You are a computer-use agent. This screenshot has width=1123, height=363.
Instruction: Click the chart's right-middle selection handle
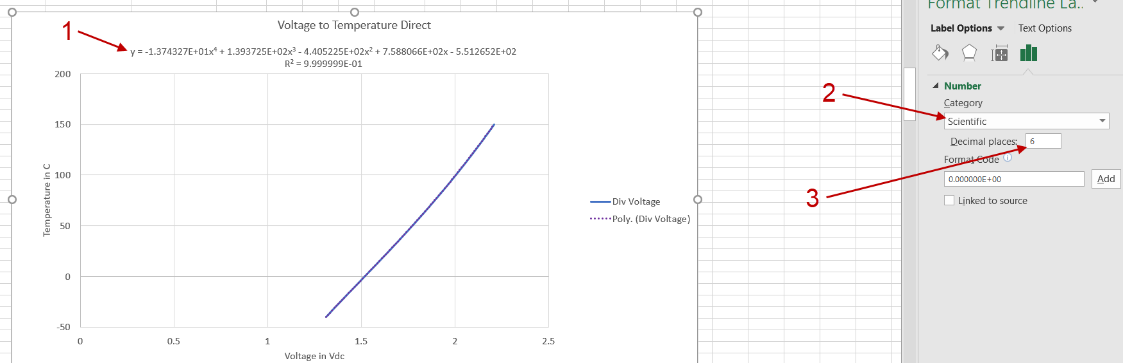click(x=698, y=199)
